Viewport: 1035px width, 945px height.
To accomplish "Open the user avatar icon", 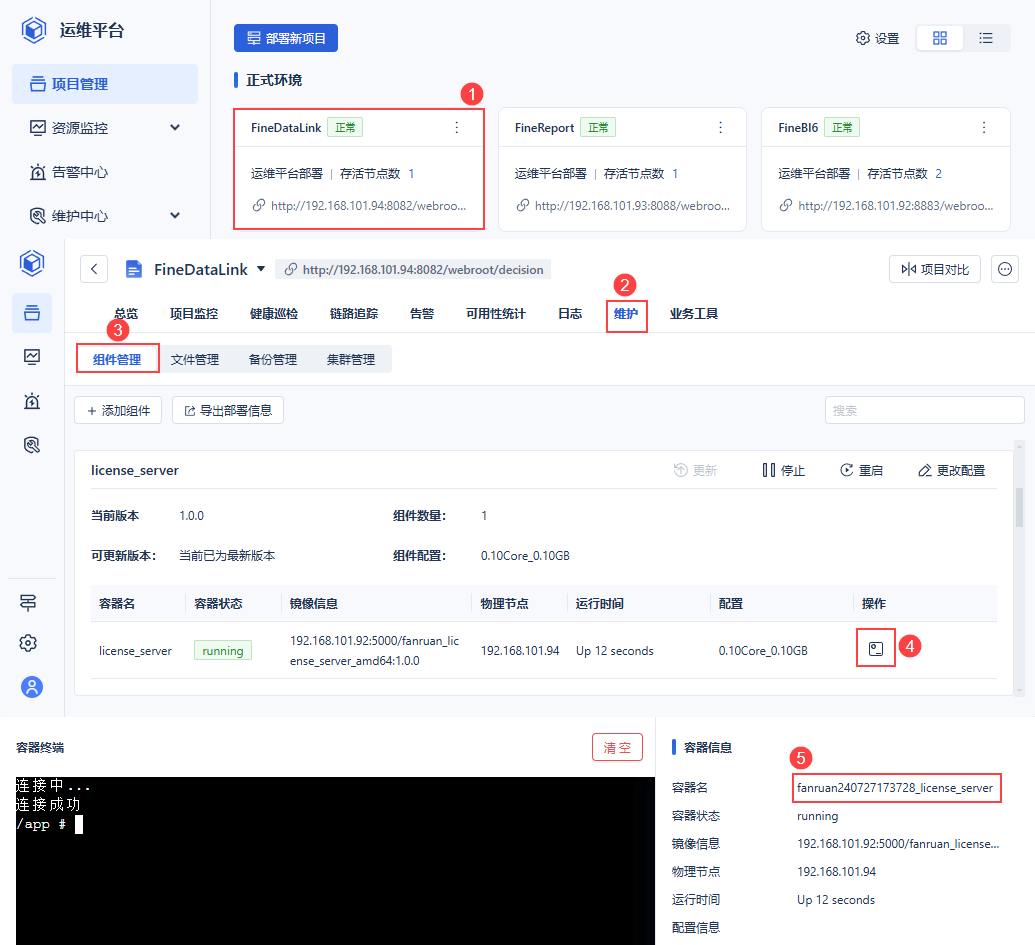I will click(x=32, y=687).
